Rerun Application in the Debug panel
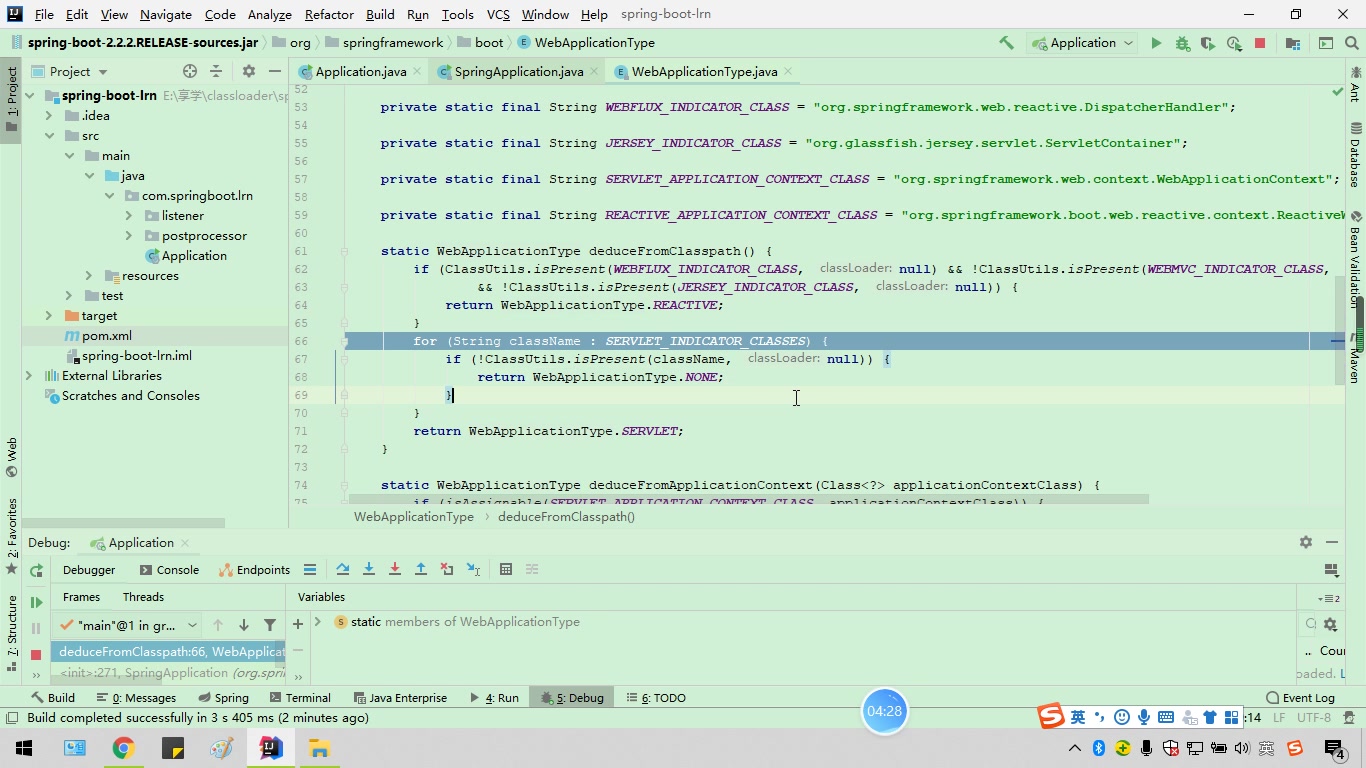The height and width of the screenshot is (768, 1366). click(x=36, y=570)
